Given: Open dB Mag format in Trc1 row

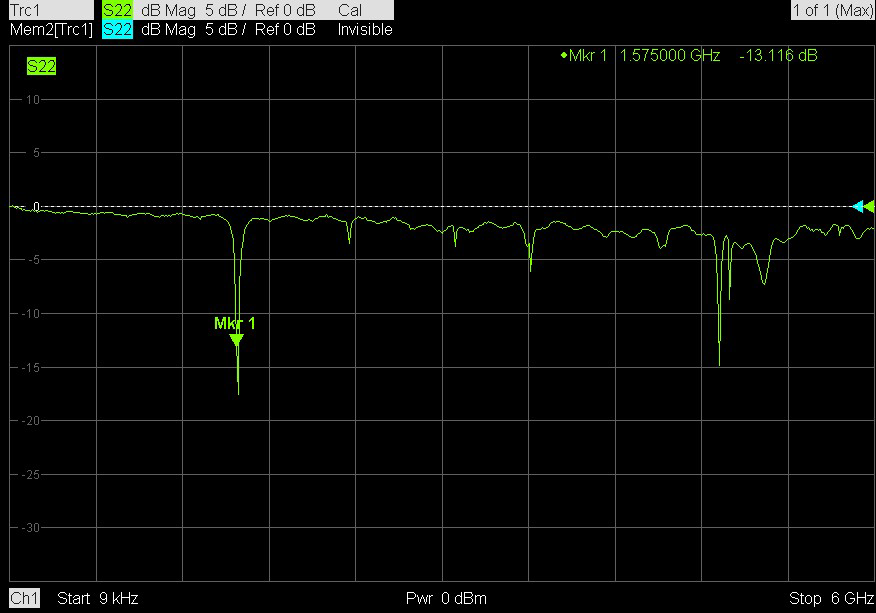Looking at the screenshot, I should (168, 10).
